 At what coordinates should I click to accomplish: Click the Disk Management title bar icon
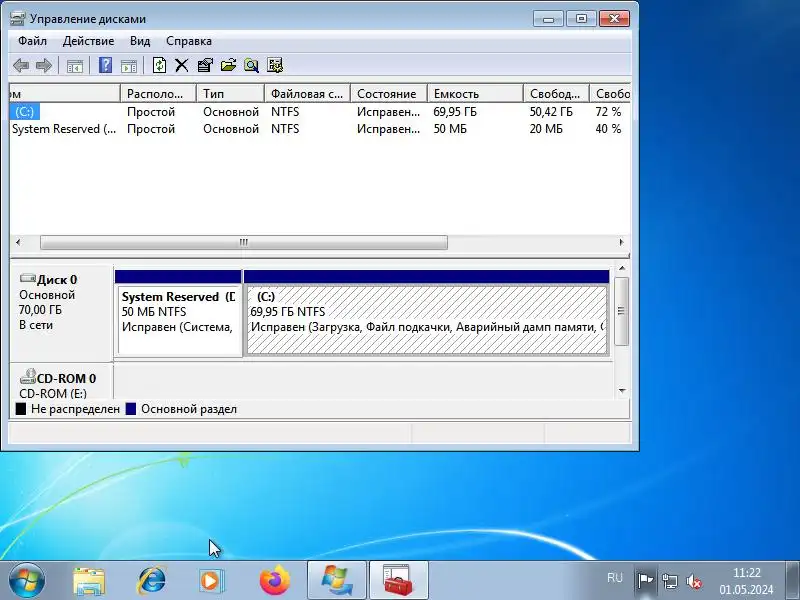click(x=17, y=19)
